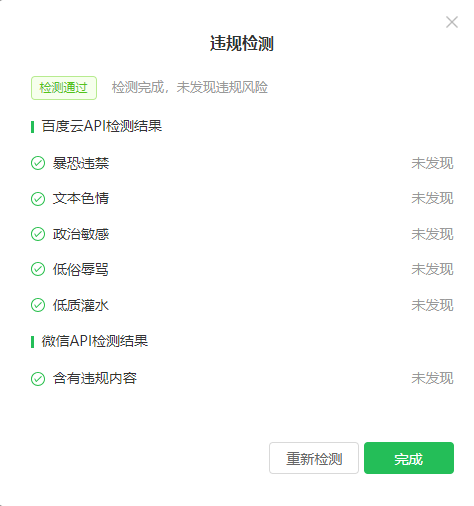Click the 未发现 result for 暴恐违禁
Image resolution: width=474 pixels, height=506 pixels.
pos(432,163)
